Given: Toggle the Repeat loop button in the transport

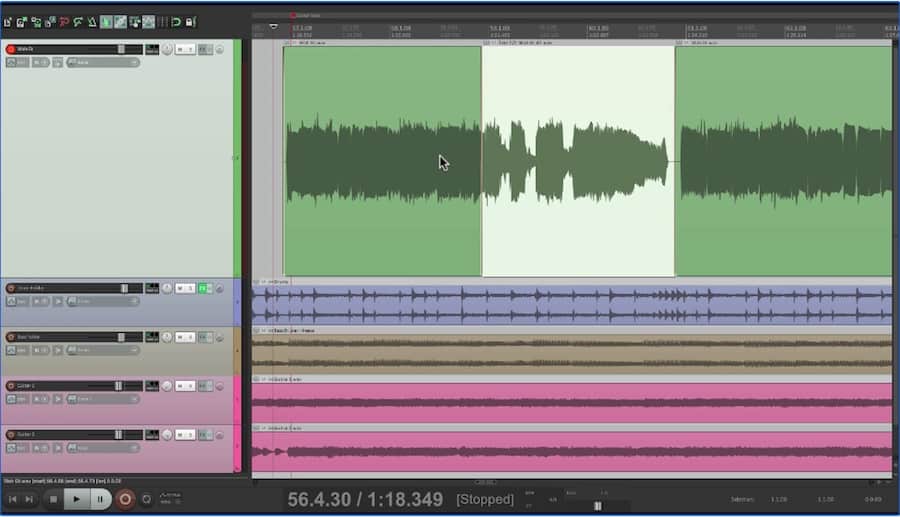Looking at the screenshot, I should point(146,499).
